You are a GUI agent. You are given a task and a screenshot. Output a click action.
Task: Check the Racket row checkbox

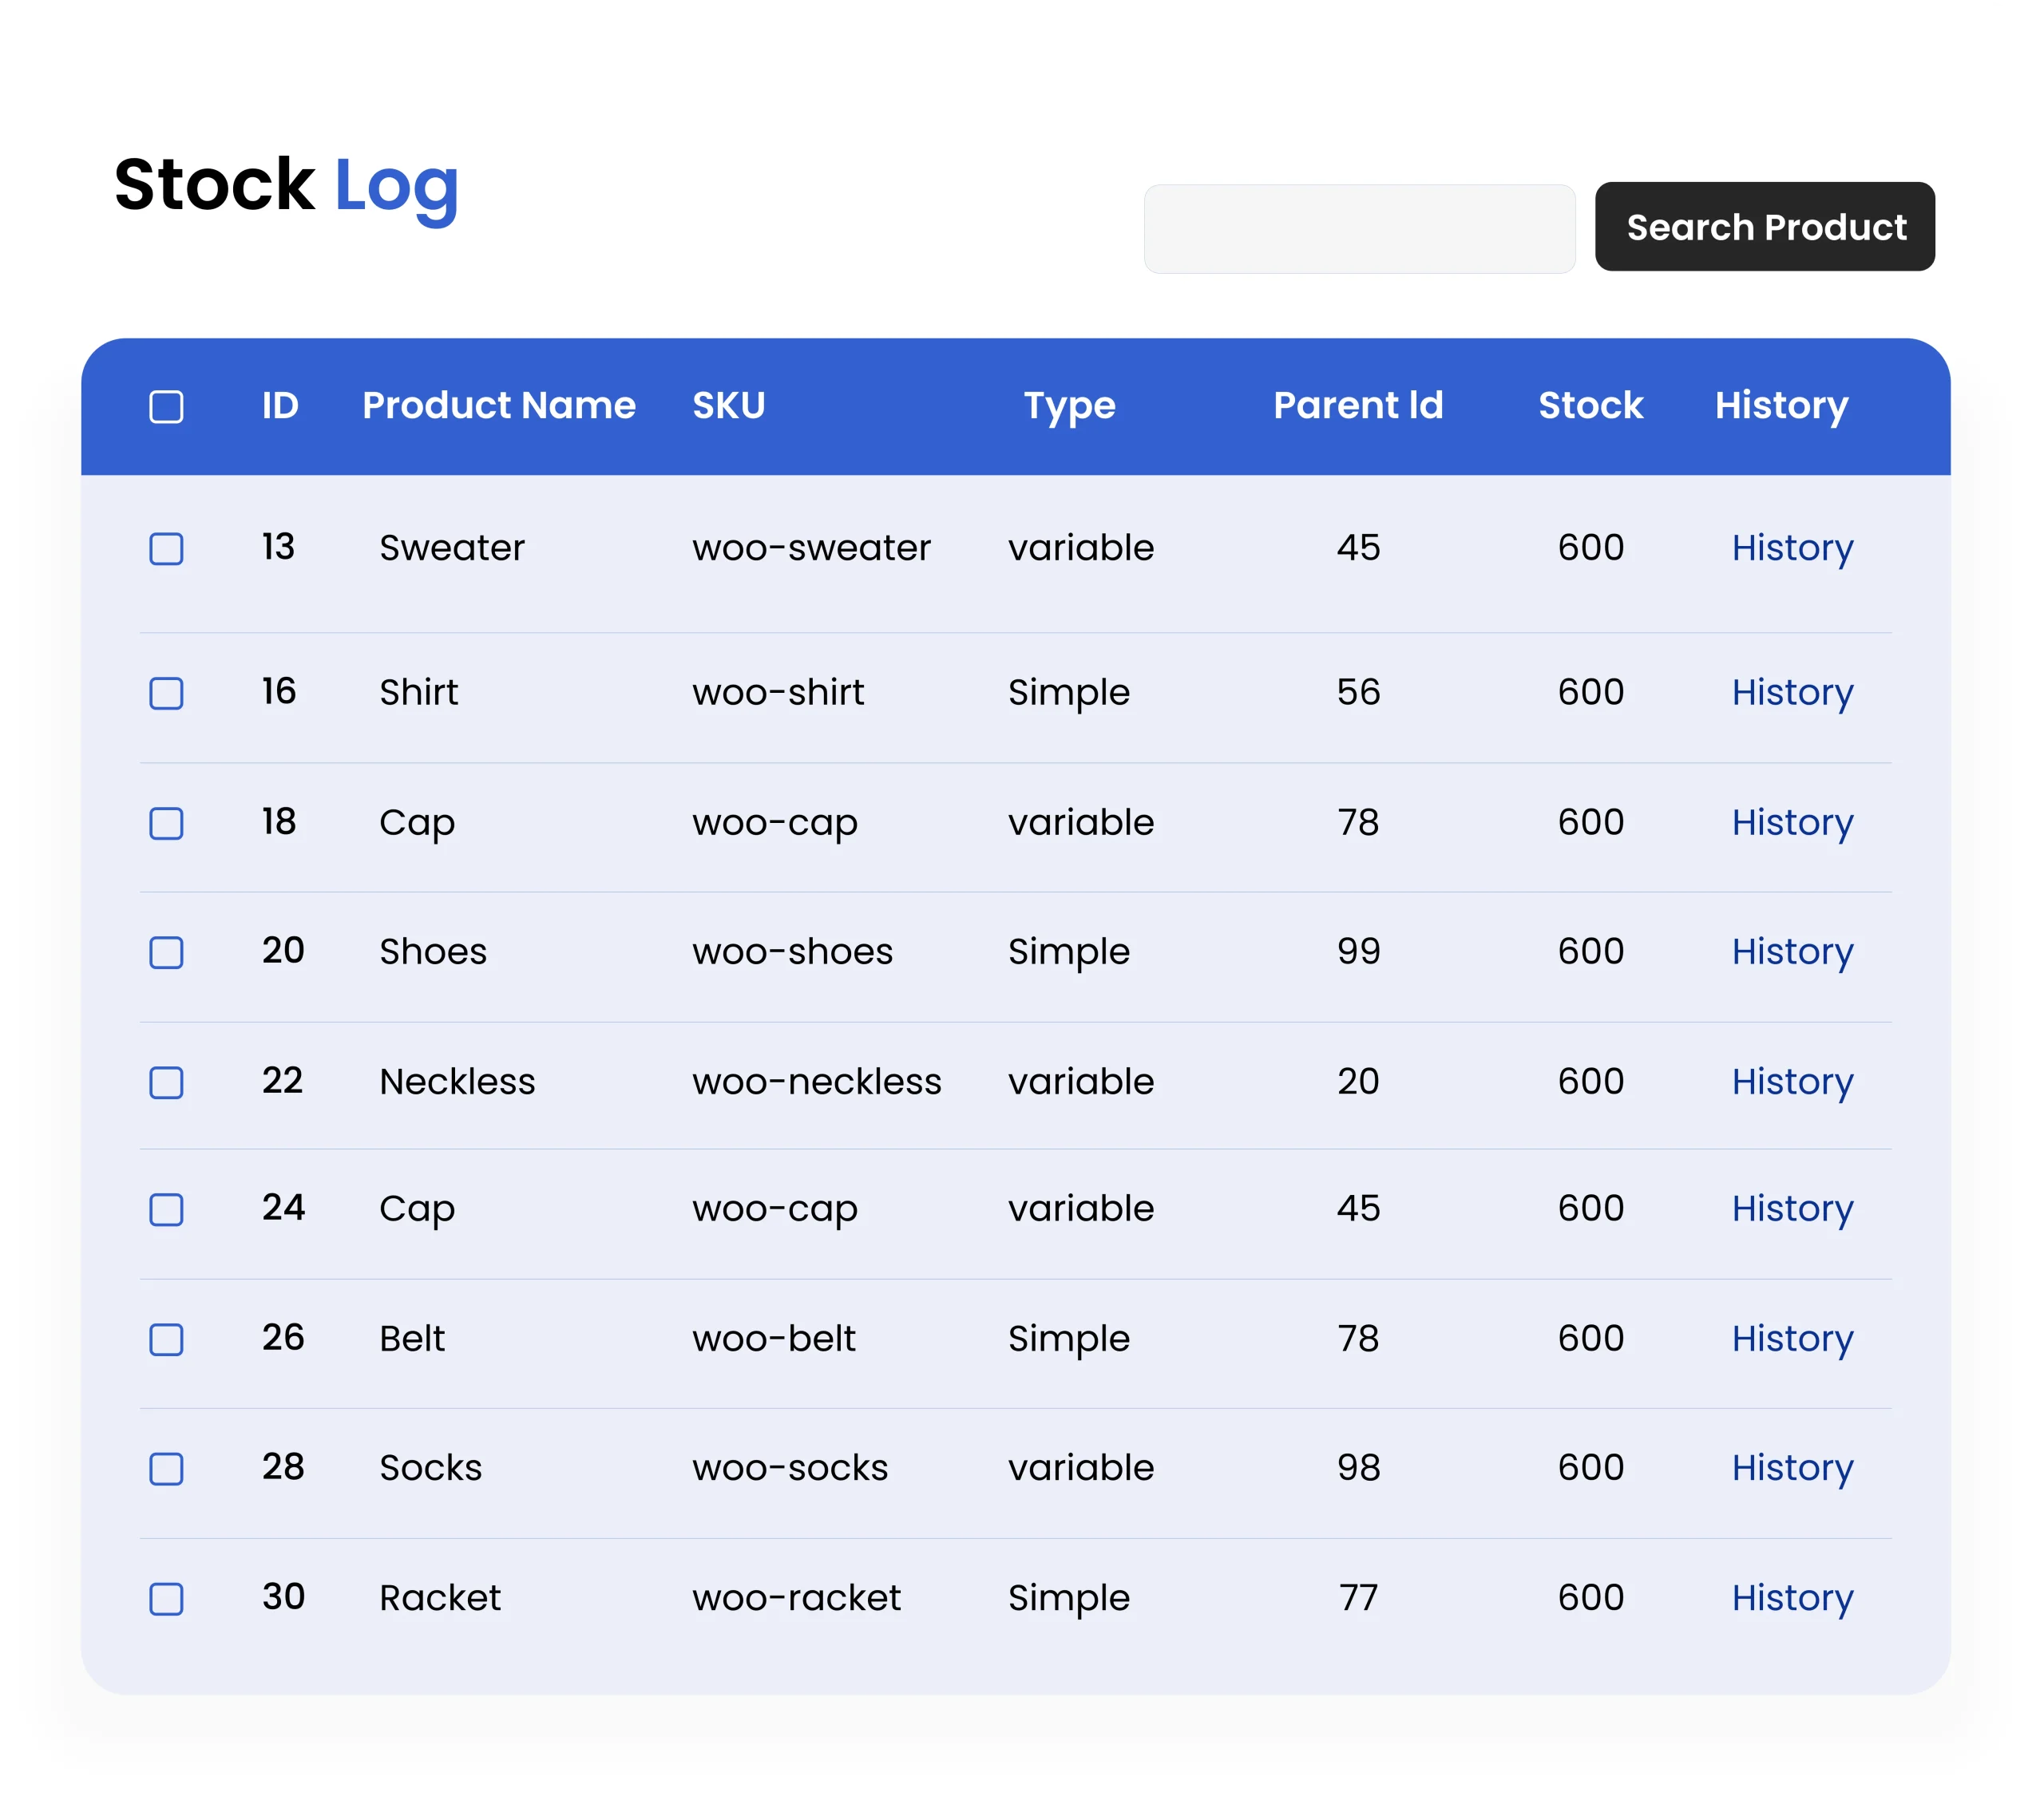pyautogui.click(x=166, y=1598)
